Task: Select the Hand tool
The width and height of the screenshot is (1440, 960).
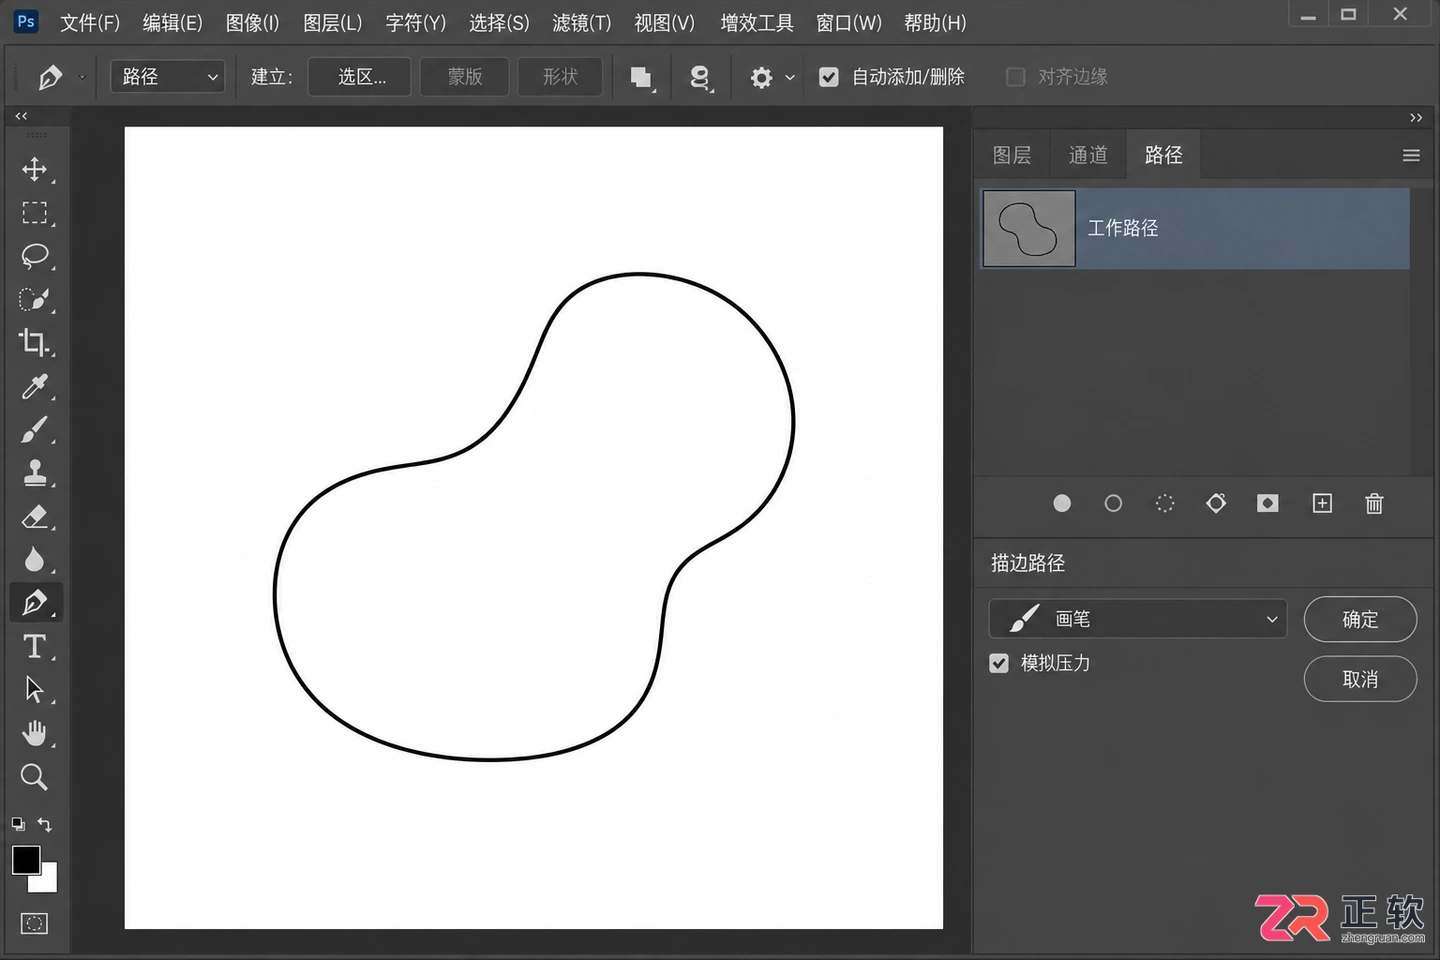Action: pos(35,733)
